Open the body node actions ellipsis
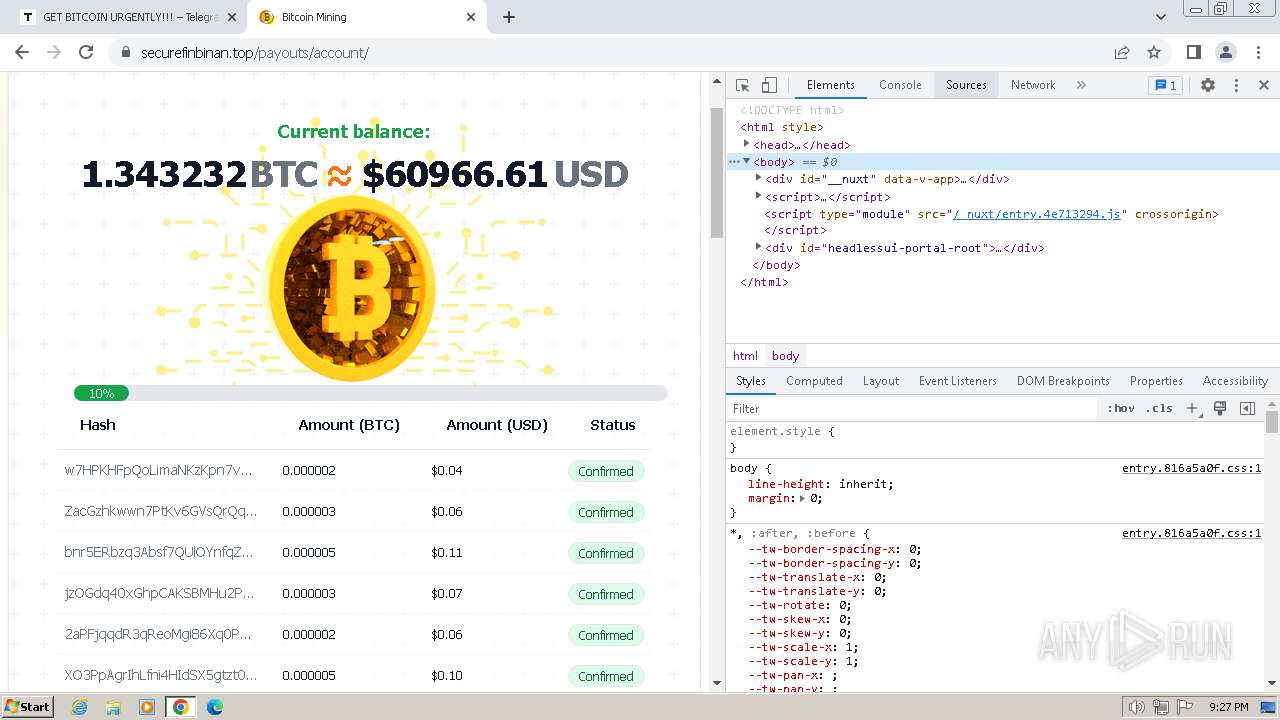1280x720 pixels. 733,161
